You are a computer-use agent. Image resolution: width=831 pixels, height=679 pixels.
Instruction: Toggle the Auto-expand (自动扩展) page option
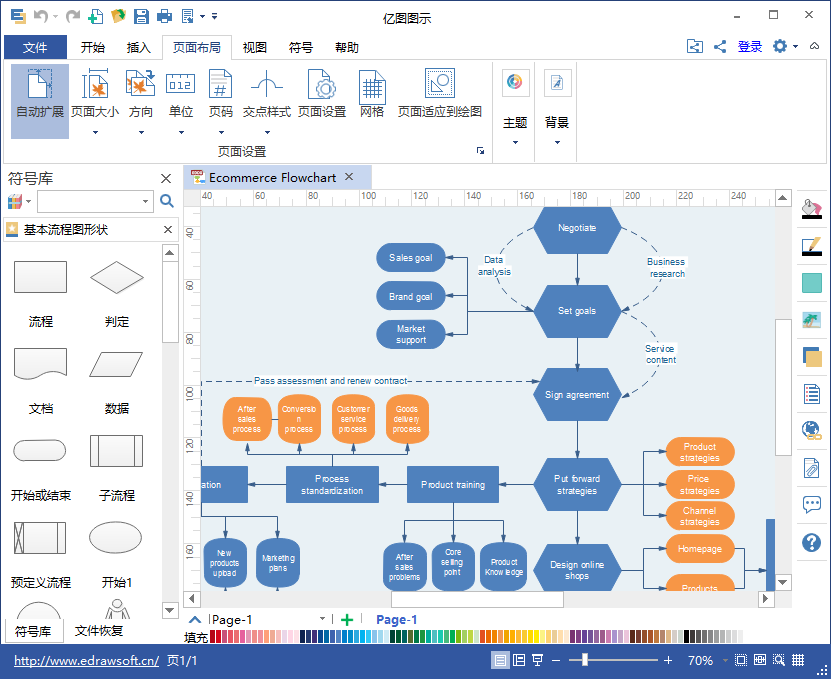[40, 101]
